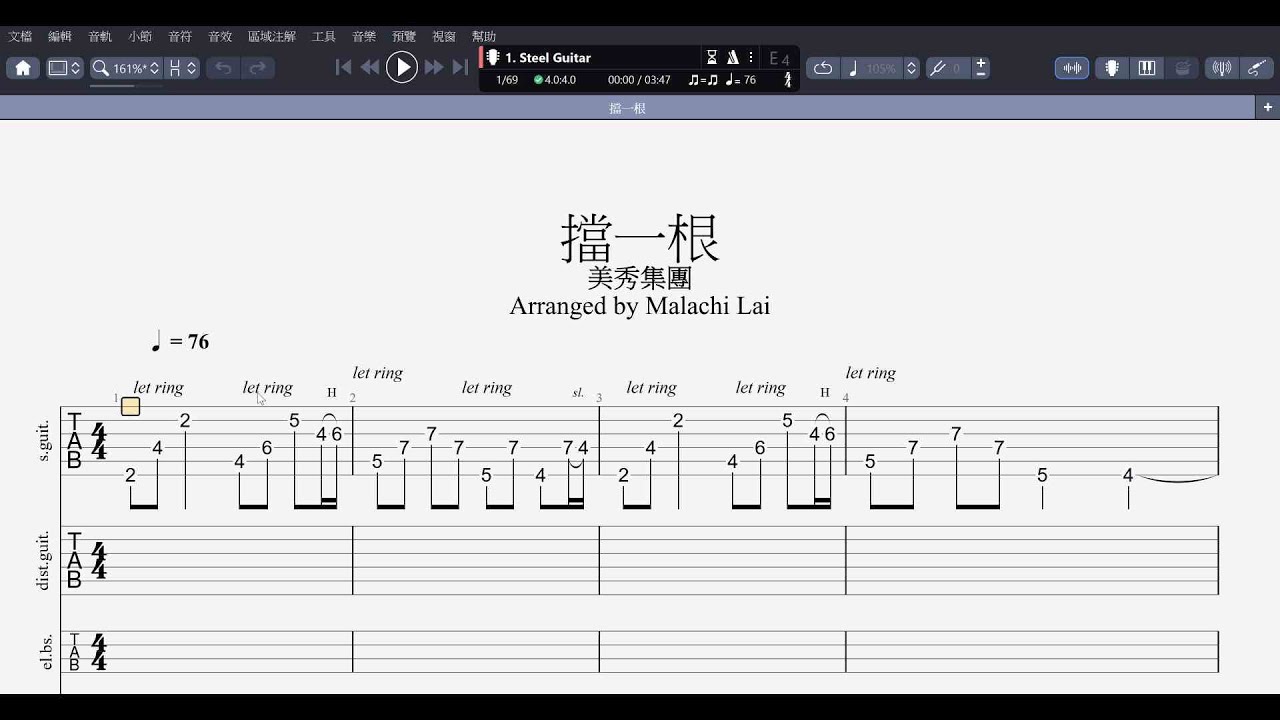
Task: Open the 文檔 menu
Action: point(20,36)
